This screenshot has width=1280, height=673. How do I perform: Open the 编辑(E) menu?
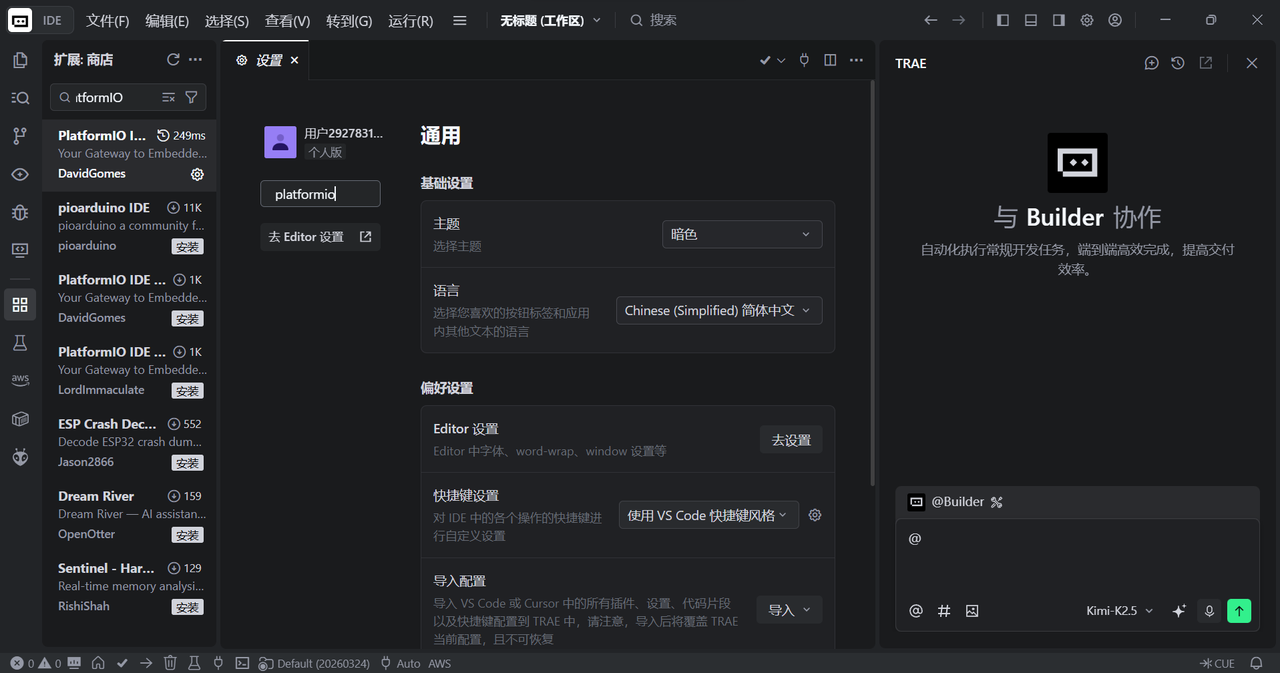coord(167,20)
